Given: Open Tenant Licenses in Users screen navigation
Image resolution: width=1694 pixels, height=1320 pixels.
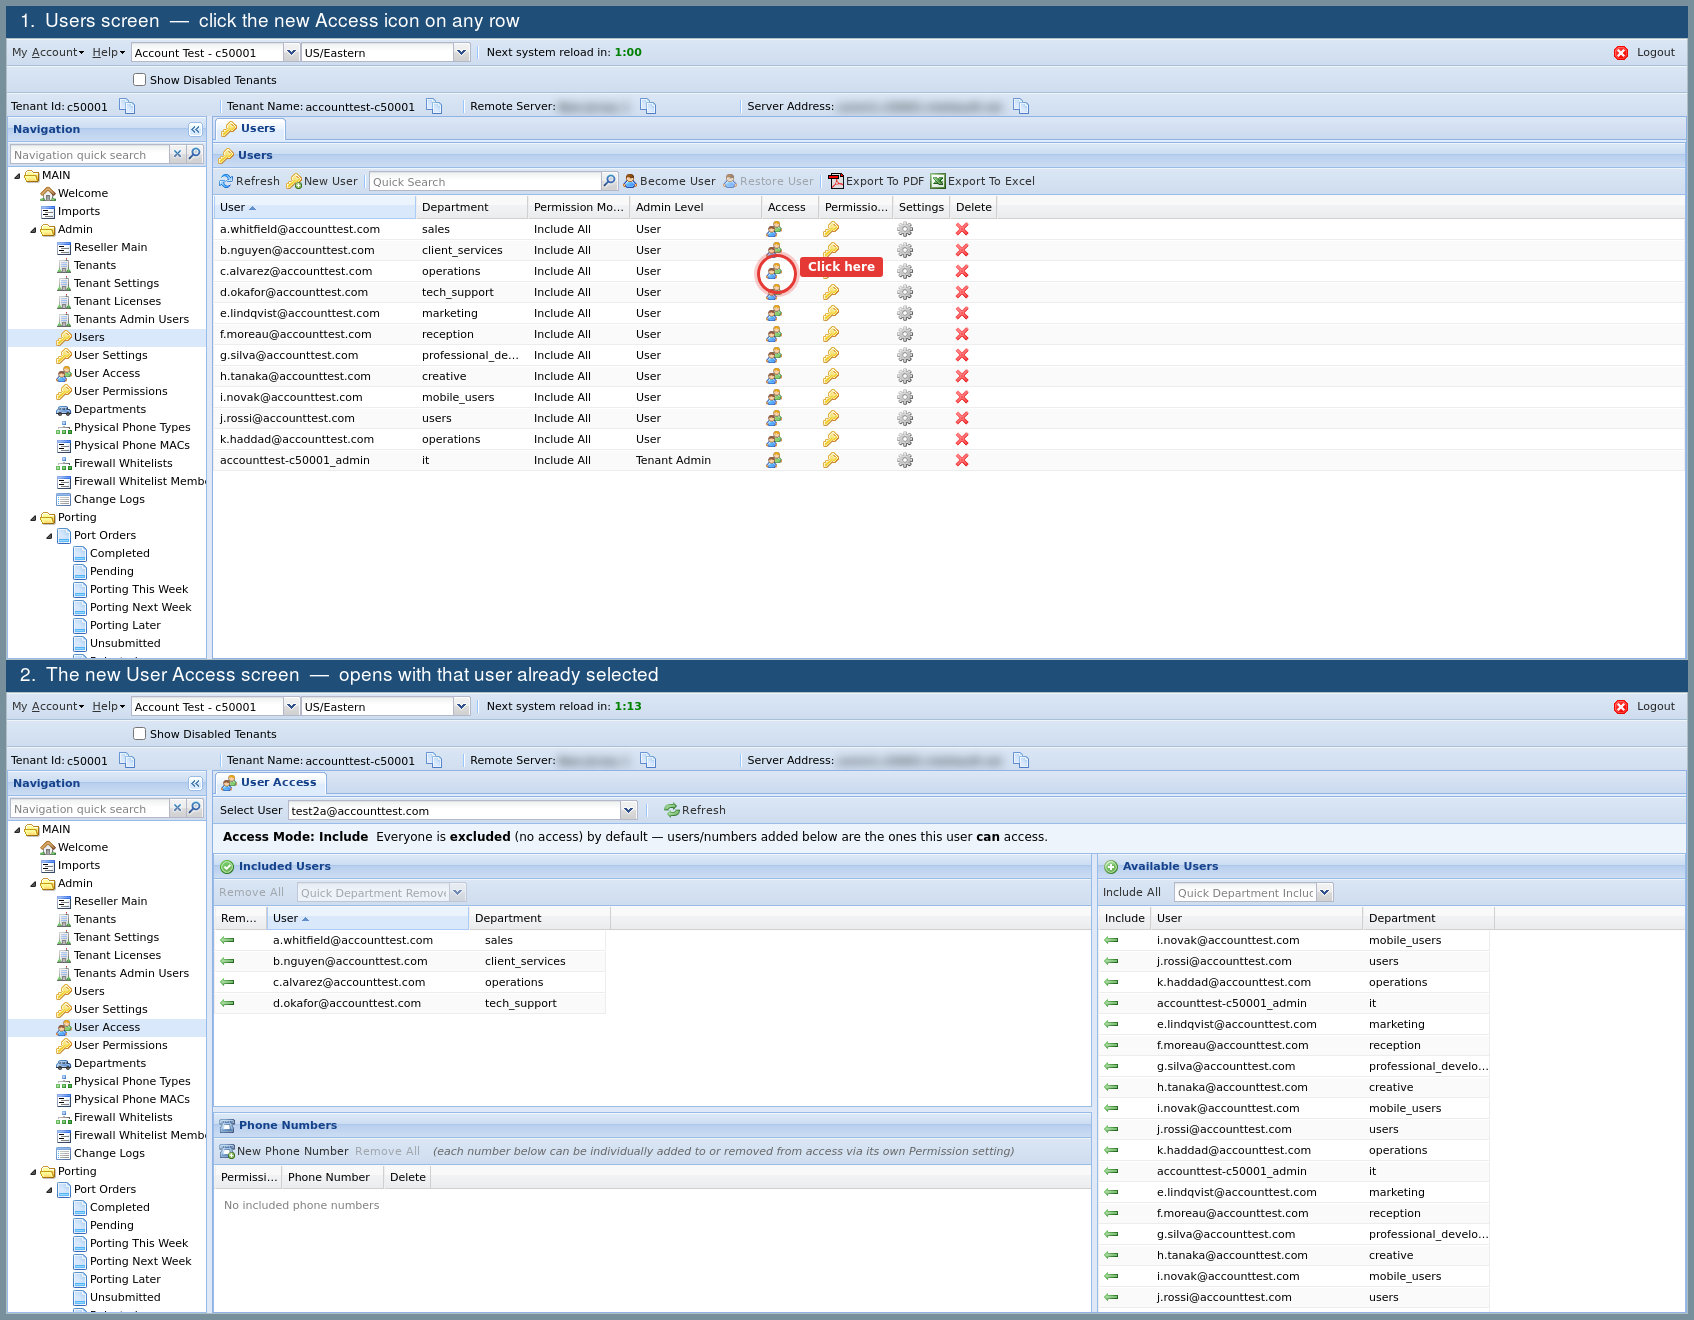Looking at the screenshot, I should (x=117, y=301).
